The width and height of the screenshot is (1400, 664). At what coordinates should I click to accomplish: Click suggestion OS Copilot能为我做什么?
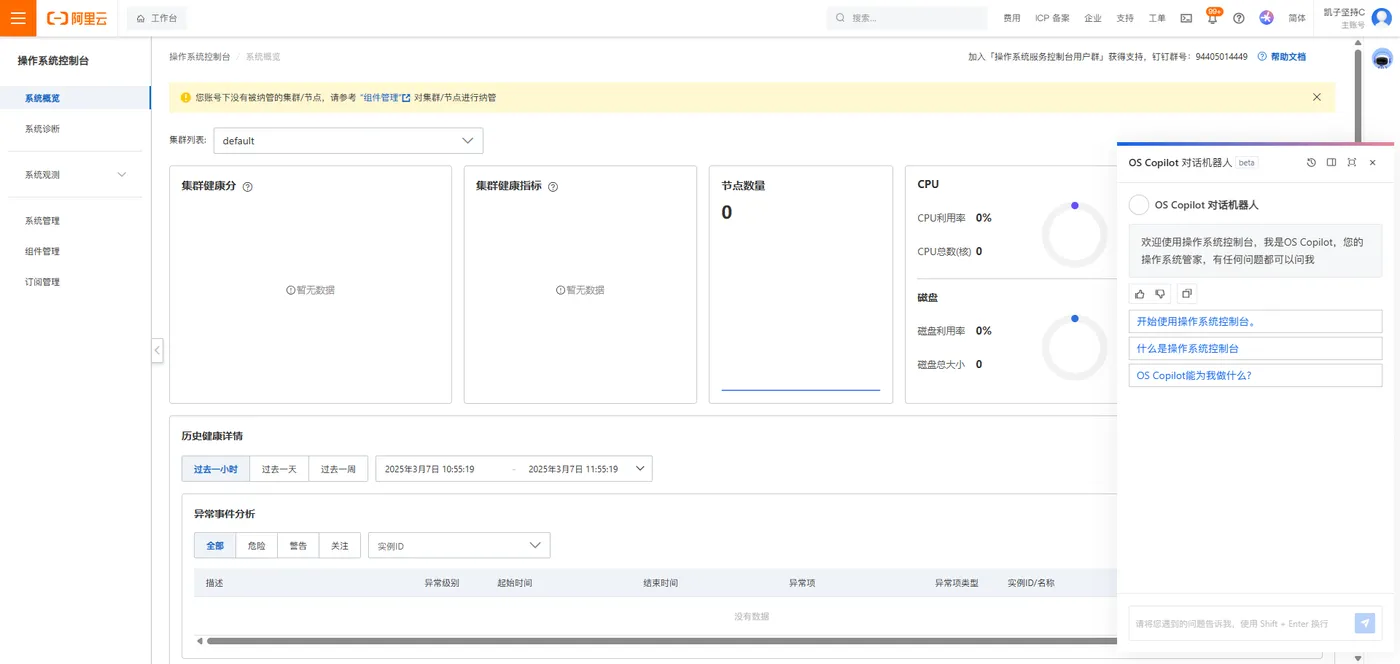1255,376
